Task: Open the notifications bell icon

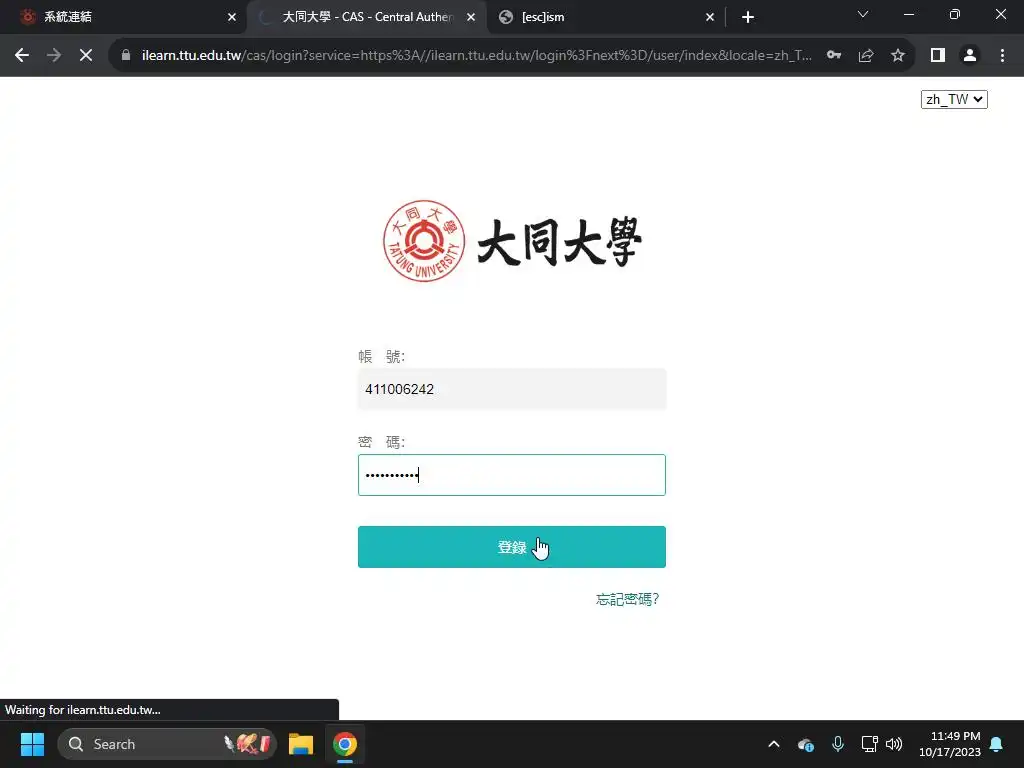Action: 997,744
